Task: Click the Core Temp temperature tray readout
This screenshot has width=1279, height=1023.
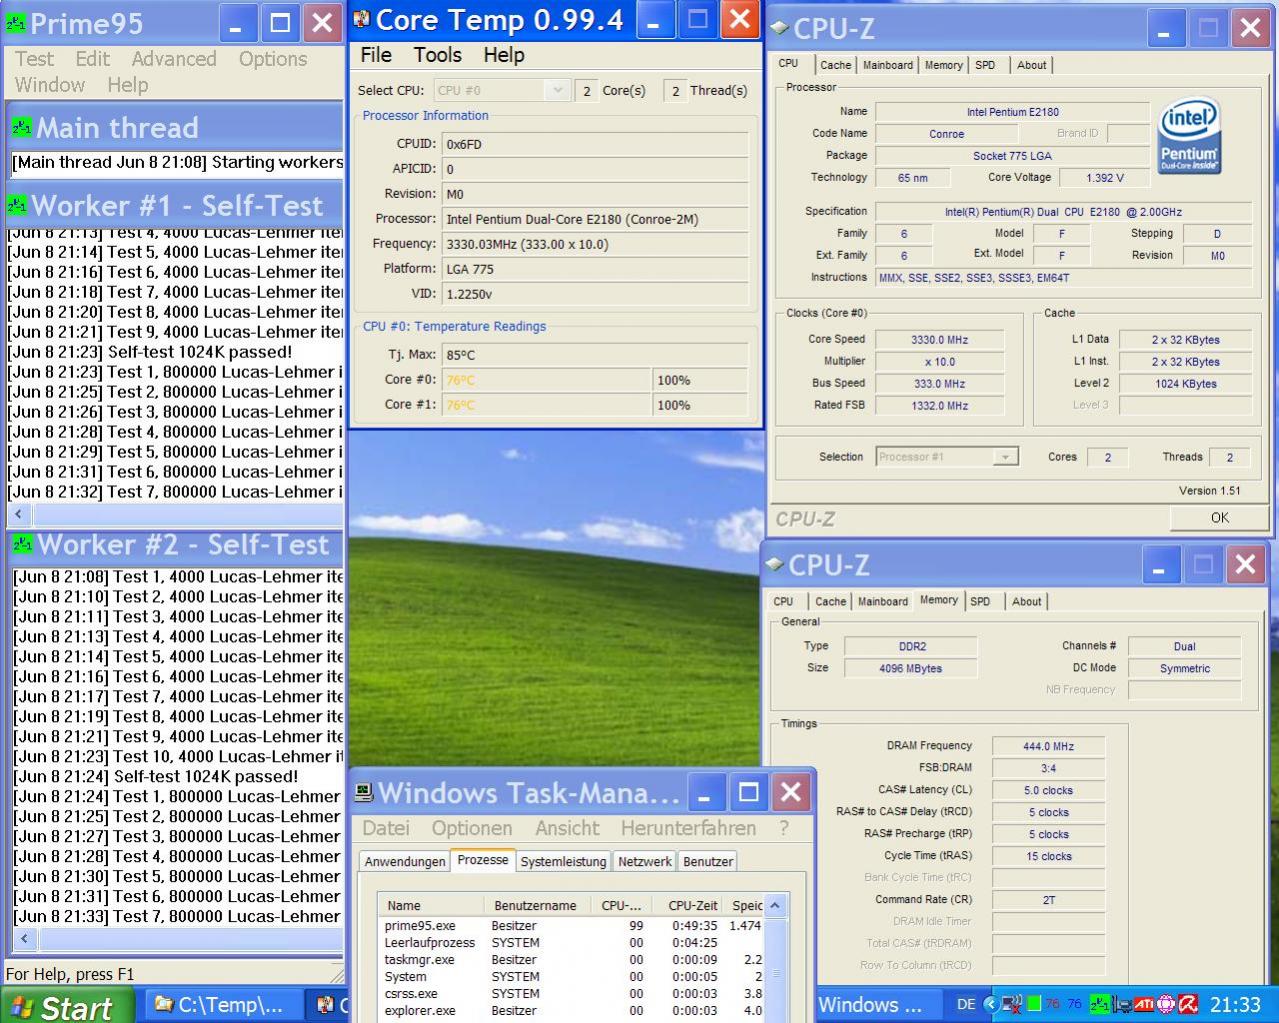Action: pyautogui.click(x=1064, y=1004)
